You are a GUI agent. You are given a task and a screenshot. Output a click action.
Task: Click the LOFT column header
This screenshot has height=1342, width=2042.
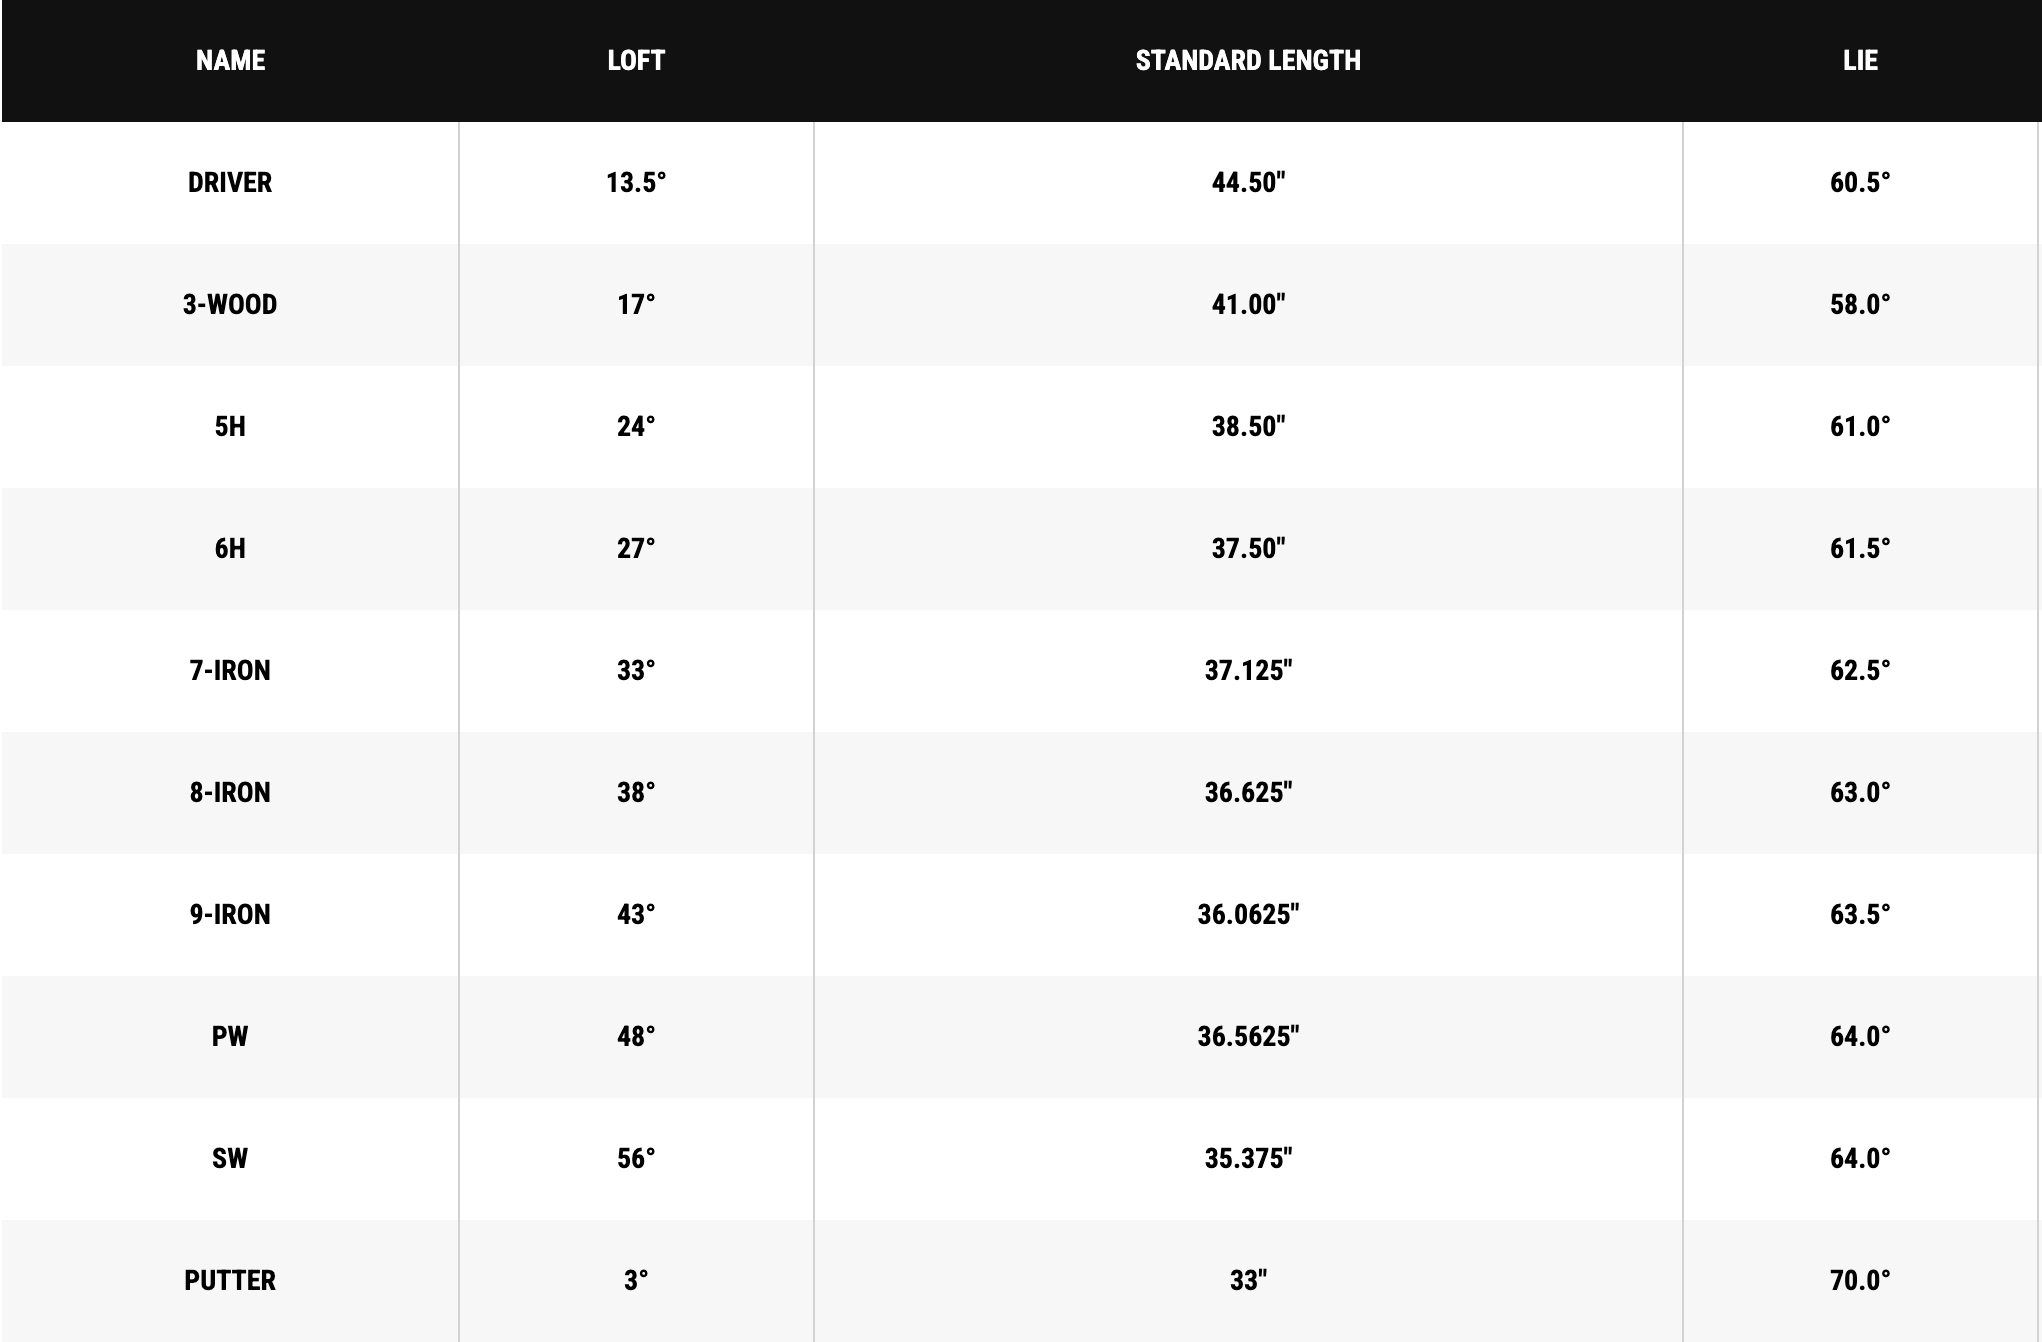636,60
